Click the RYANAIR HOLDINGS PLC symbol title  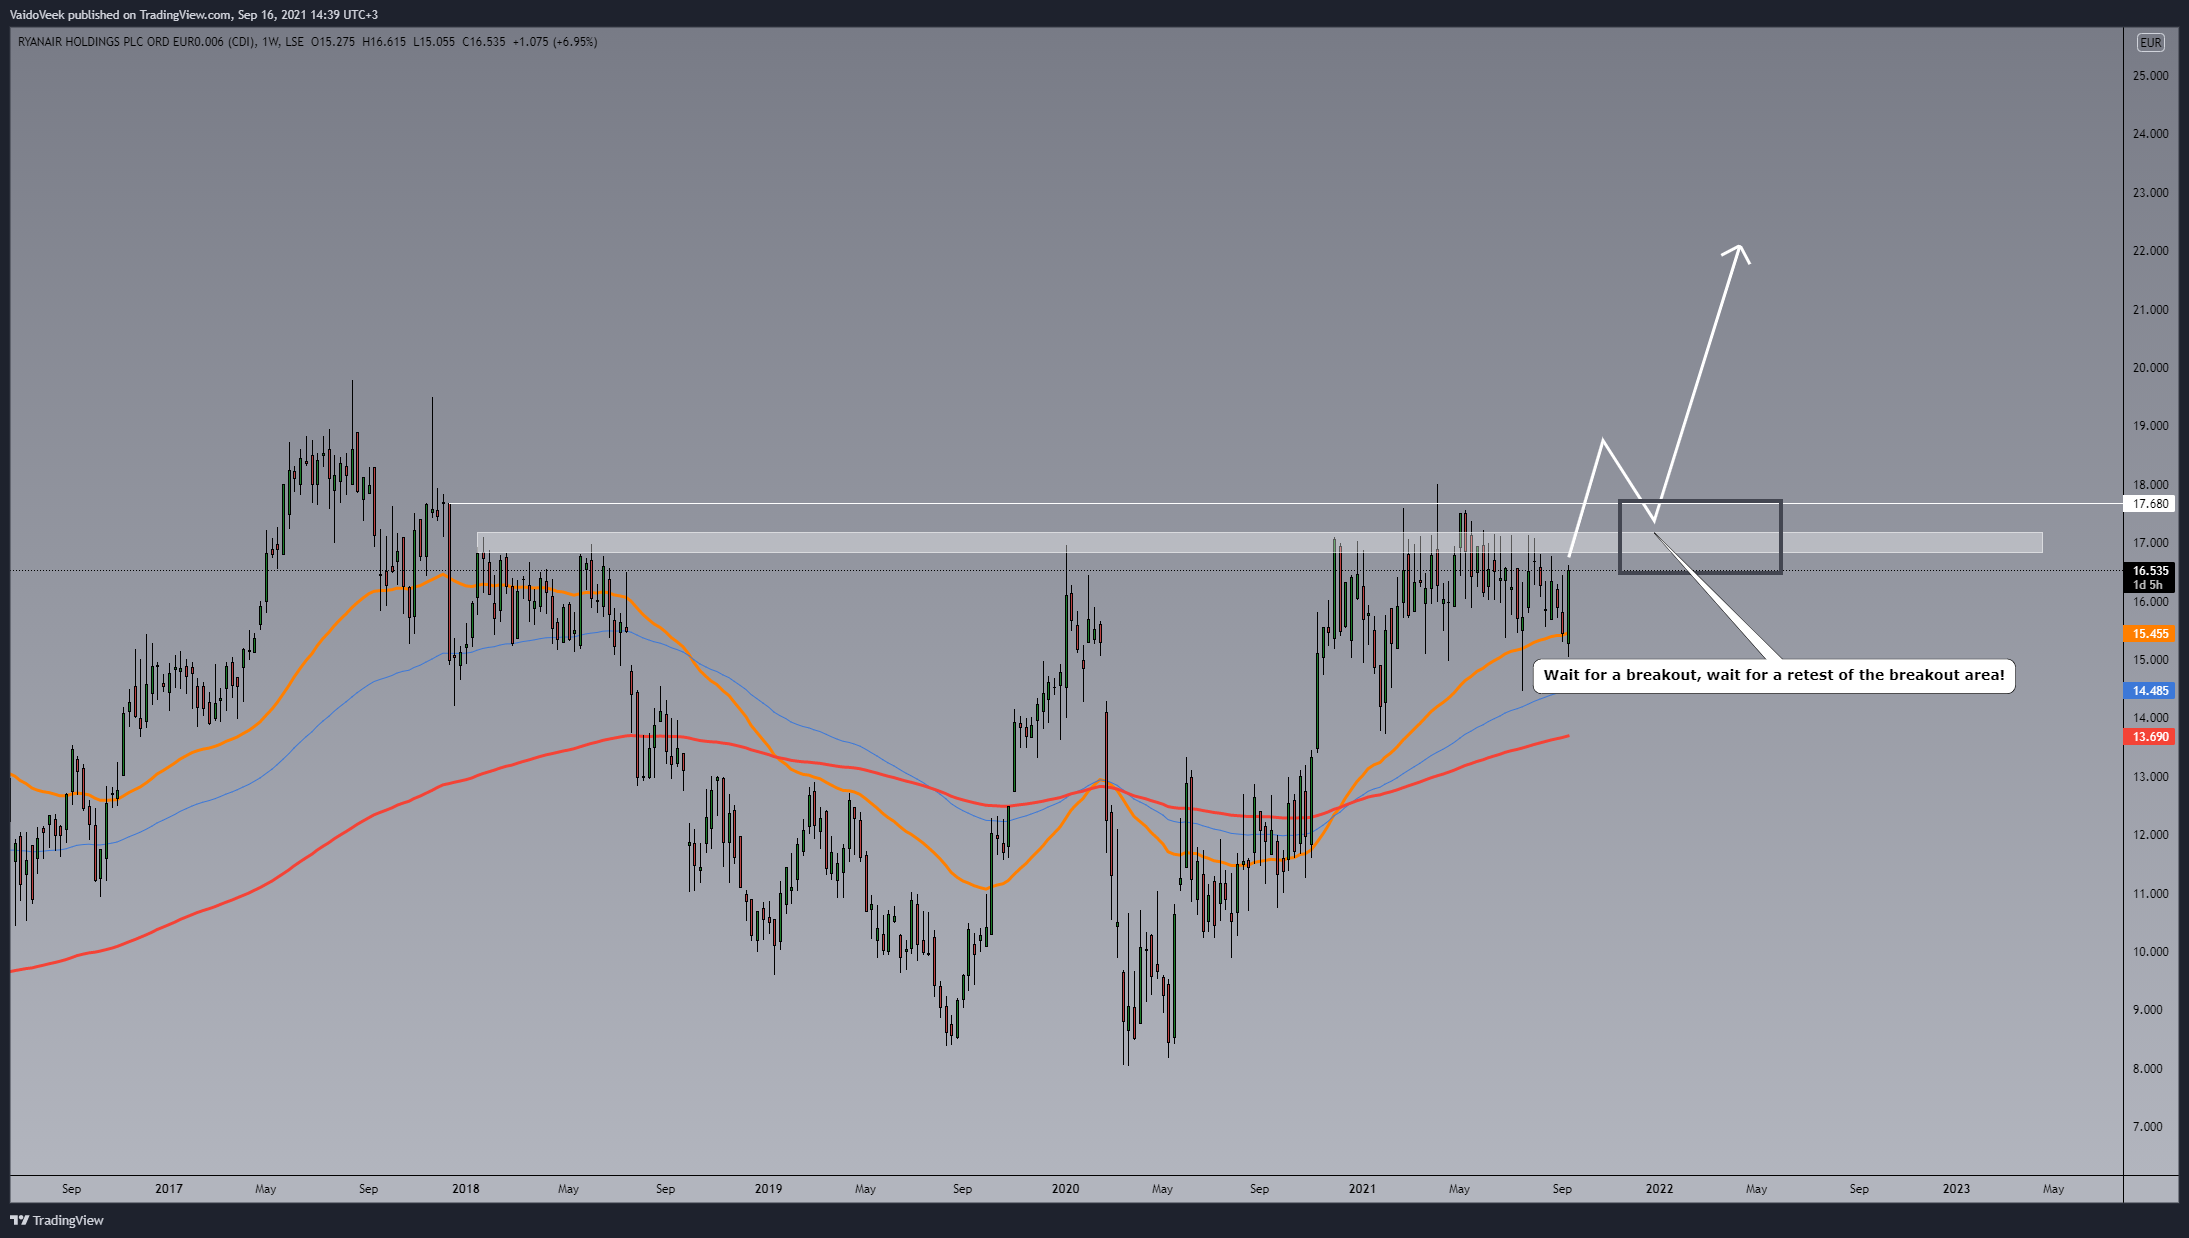point(136,42)
